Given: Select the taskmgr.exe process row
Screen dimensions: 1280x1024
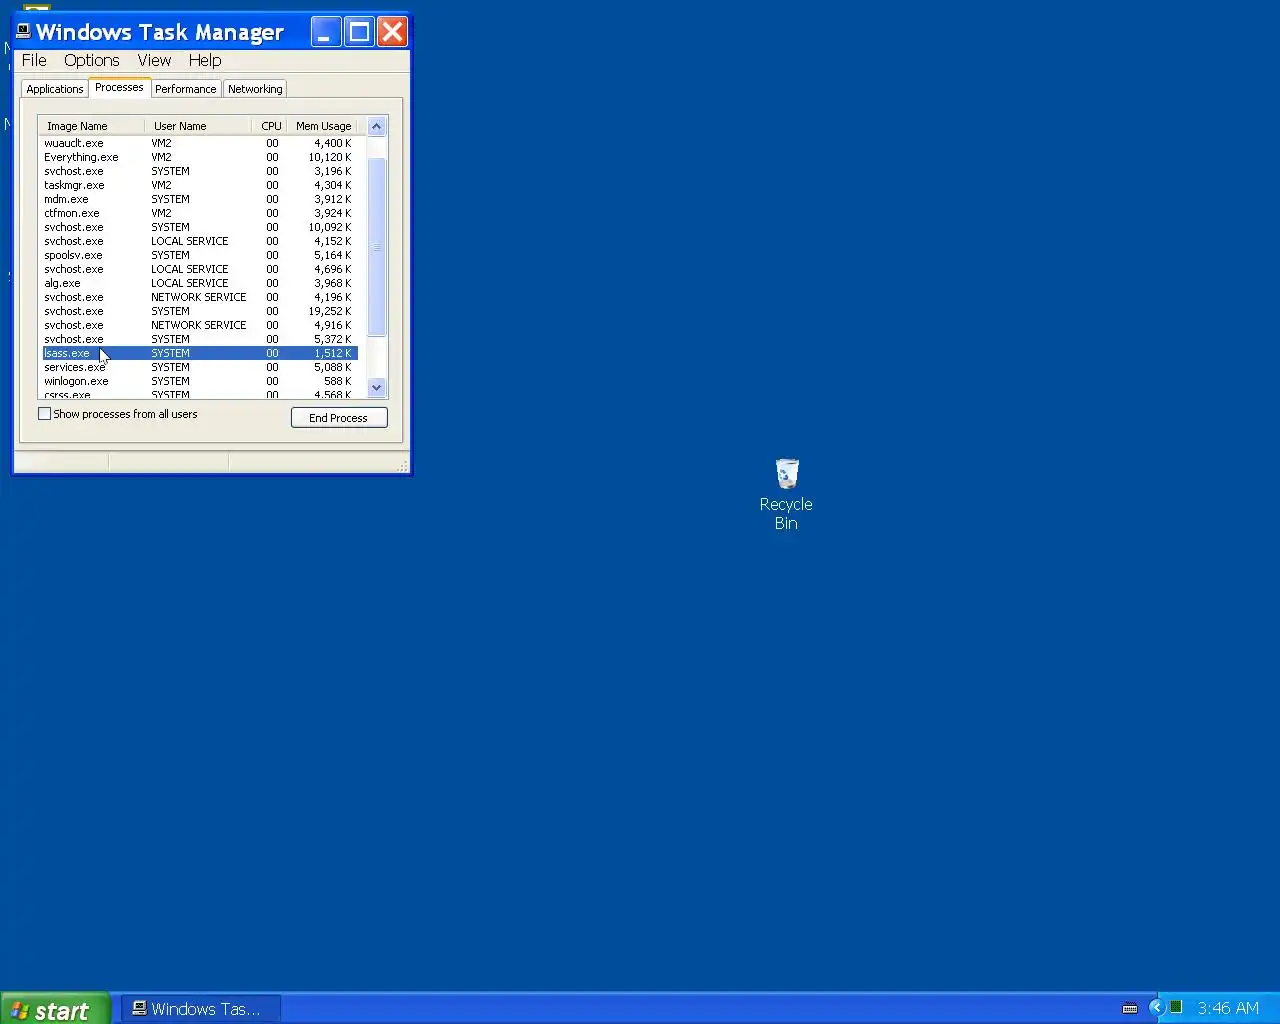Looking at the screenshot, I should click(198, 185).
